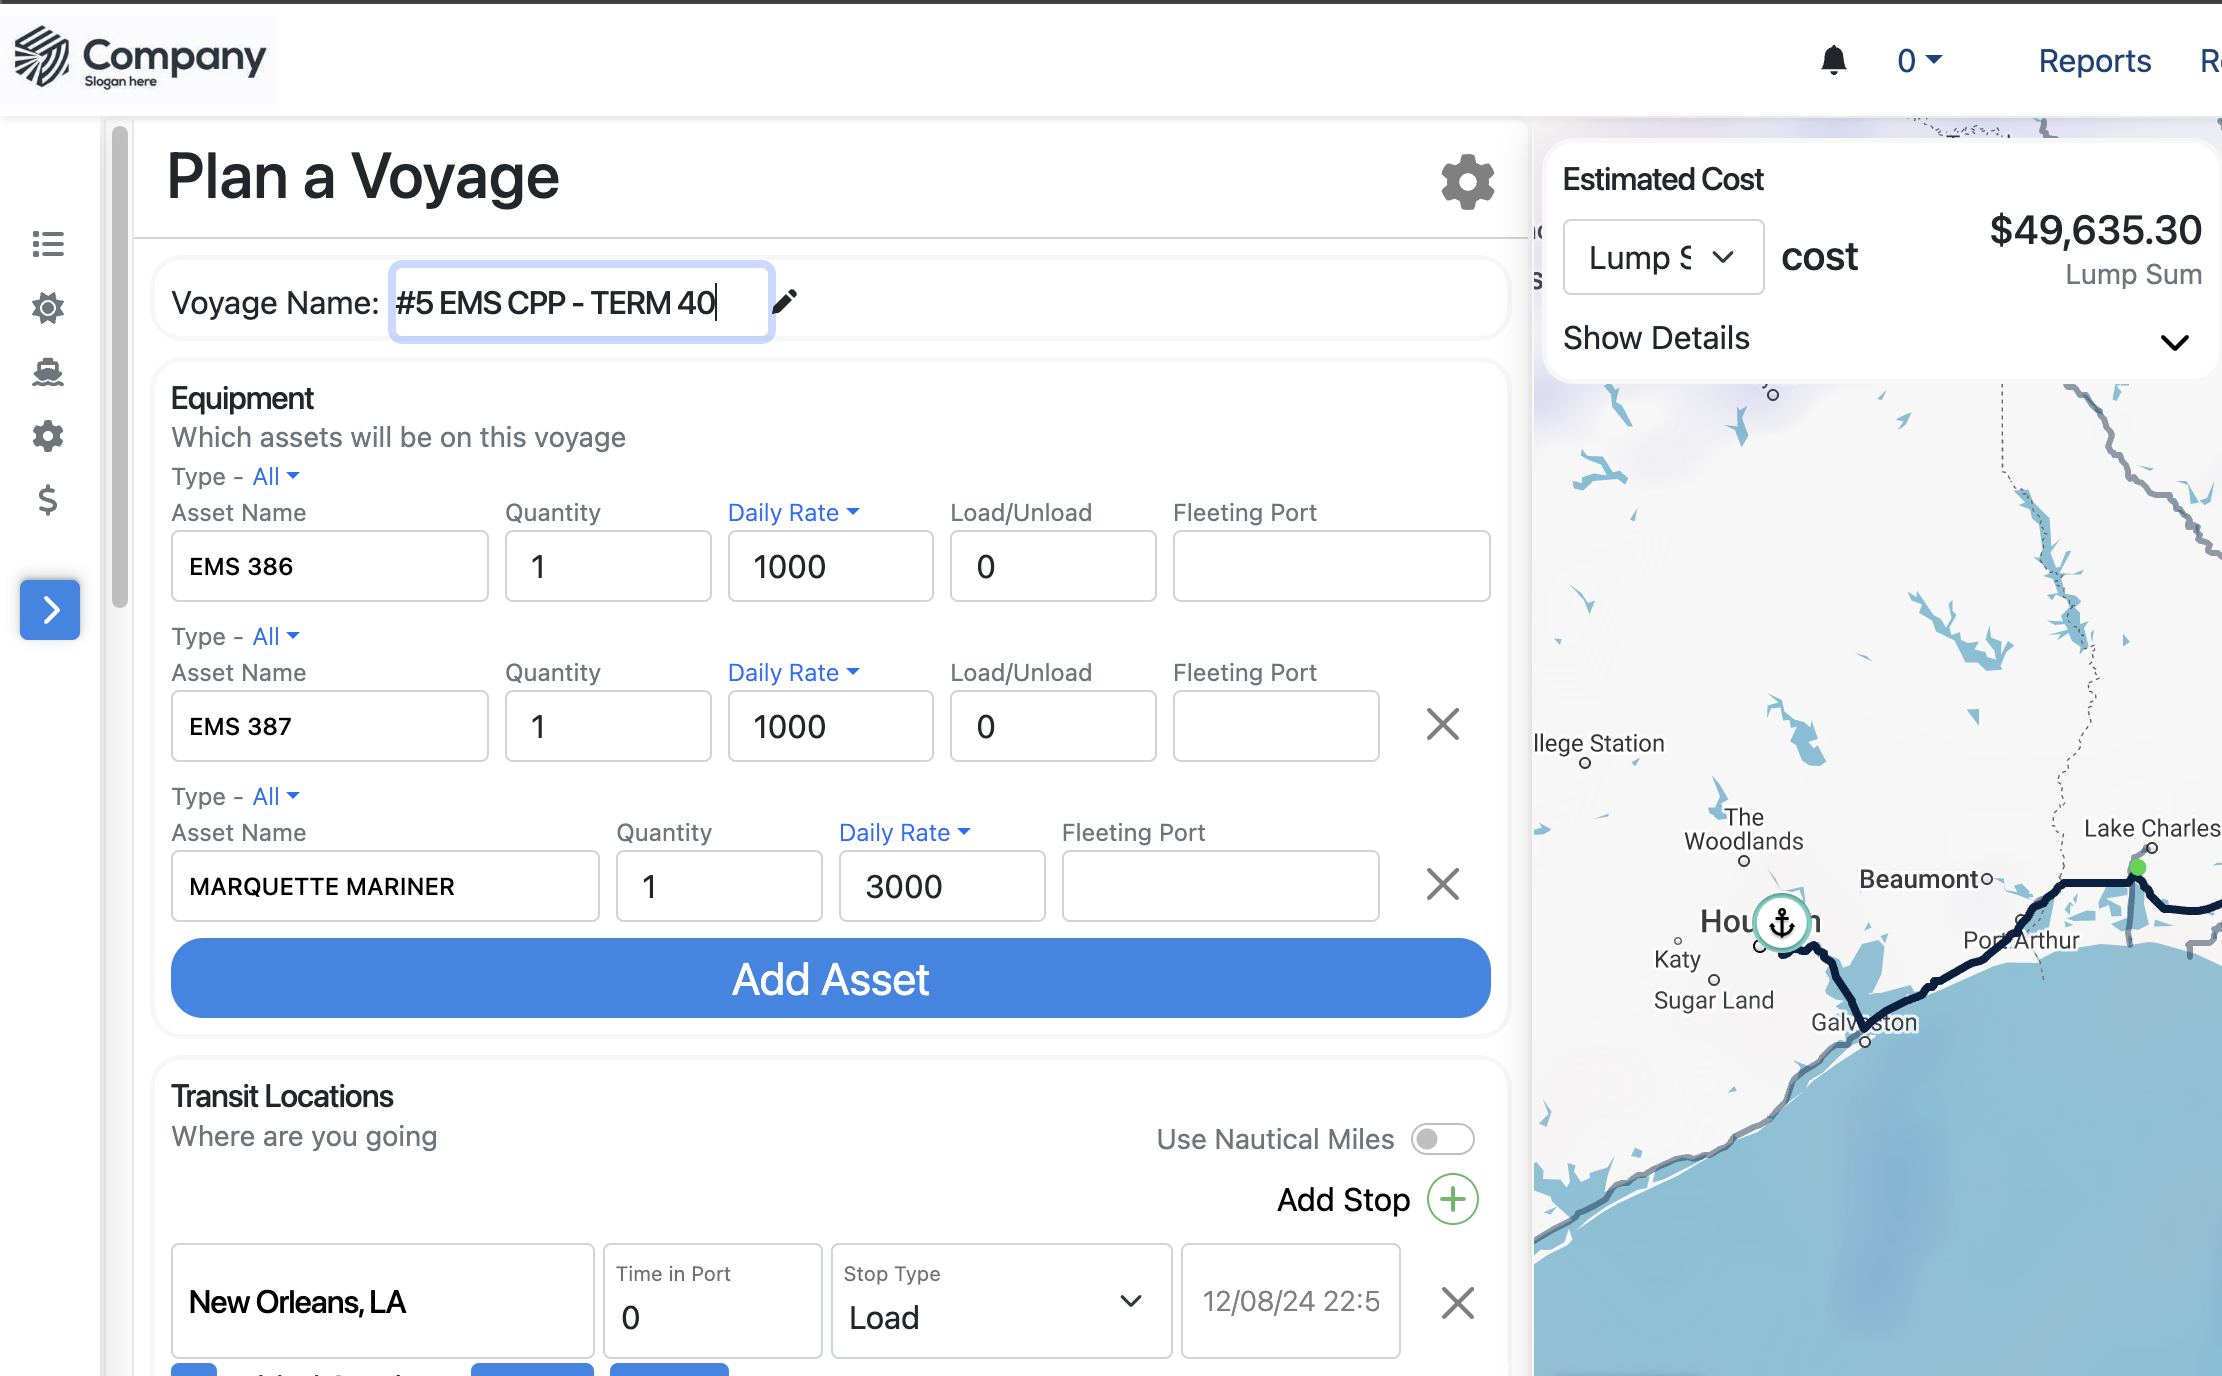This screenshot has height=1376, width=2222.
Task: Click the green Add Stop plus icon
Action: point(1452,1199)
